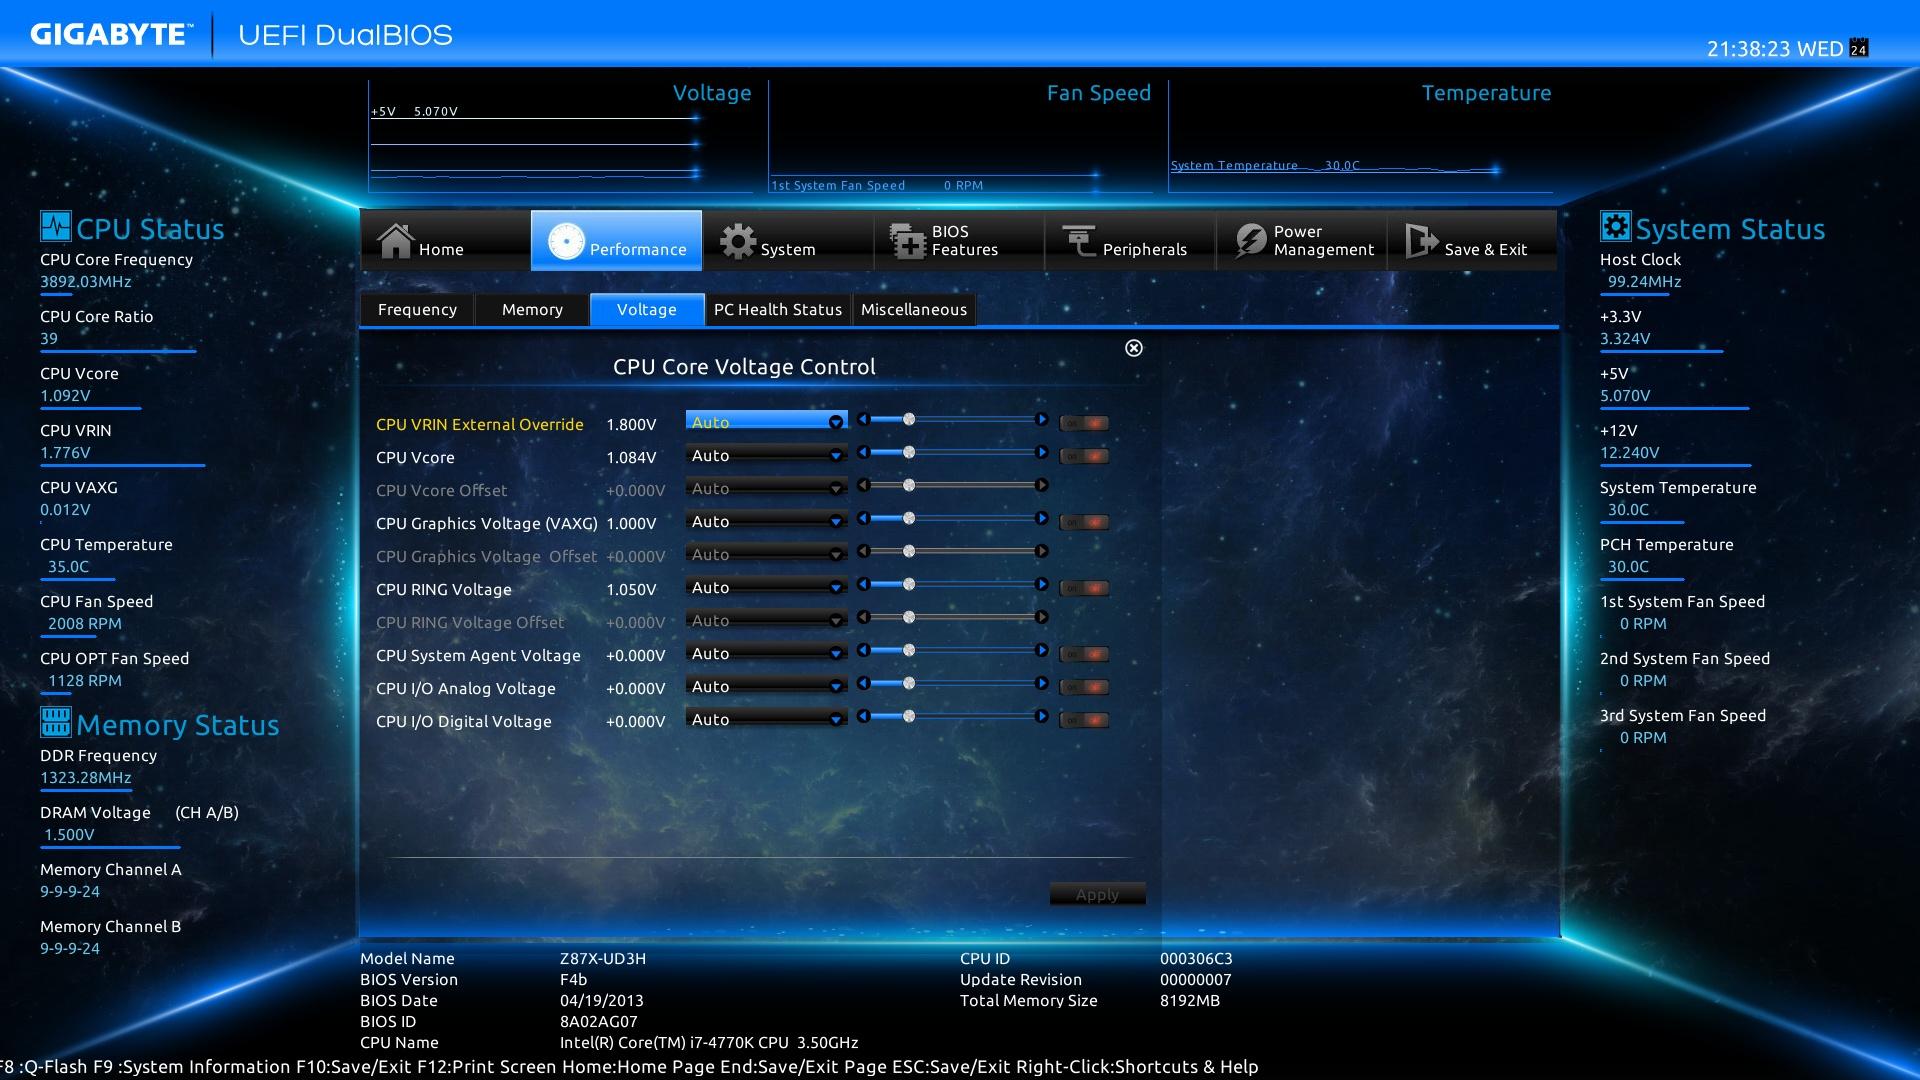
Task: Close the CPU Core Voltage Control panel
Action: pyautogui.click(x=1133, y=348)
